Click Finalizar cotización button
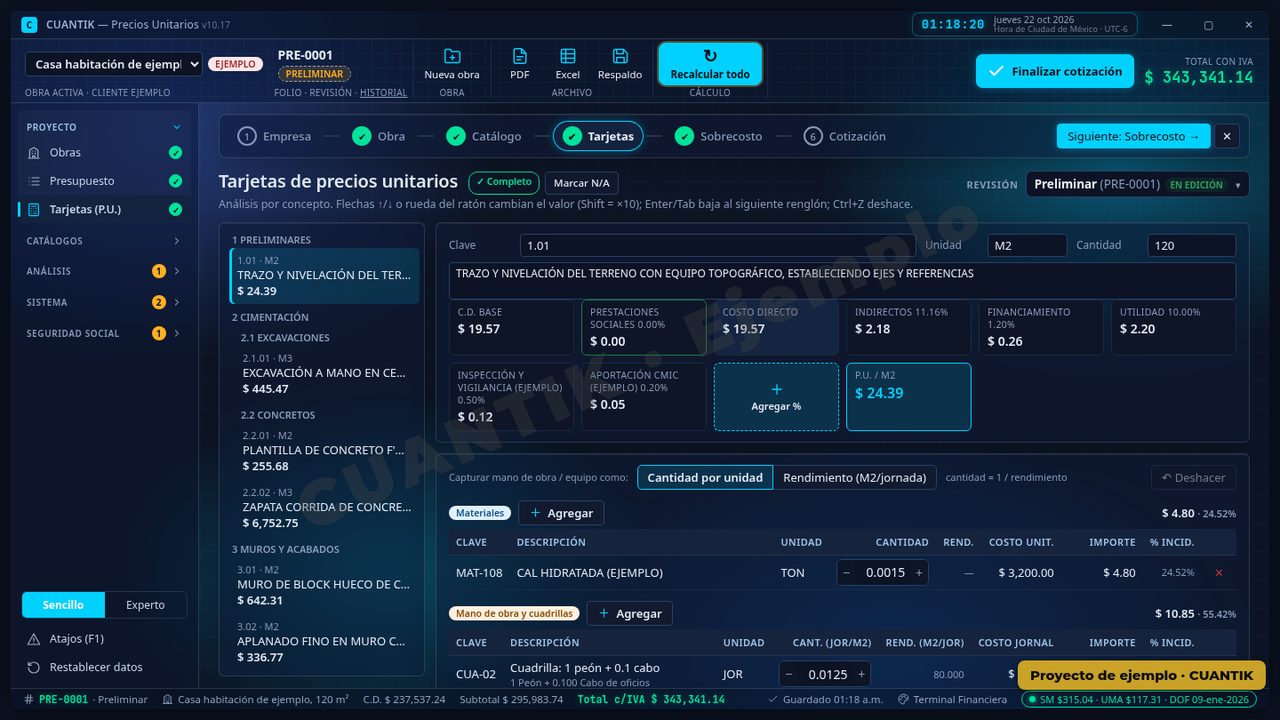This screenshot has width=1280, height=720. coord(1055,71)
